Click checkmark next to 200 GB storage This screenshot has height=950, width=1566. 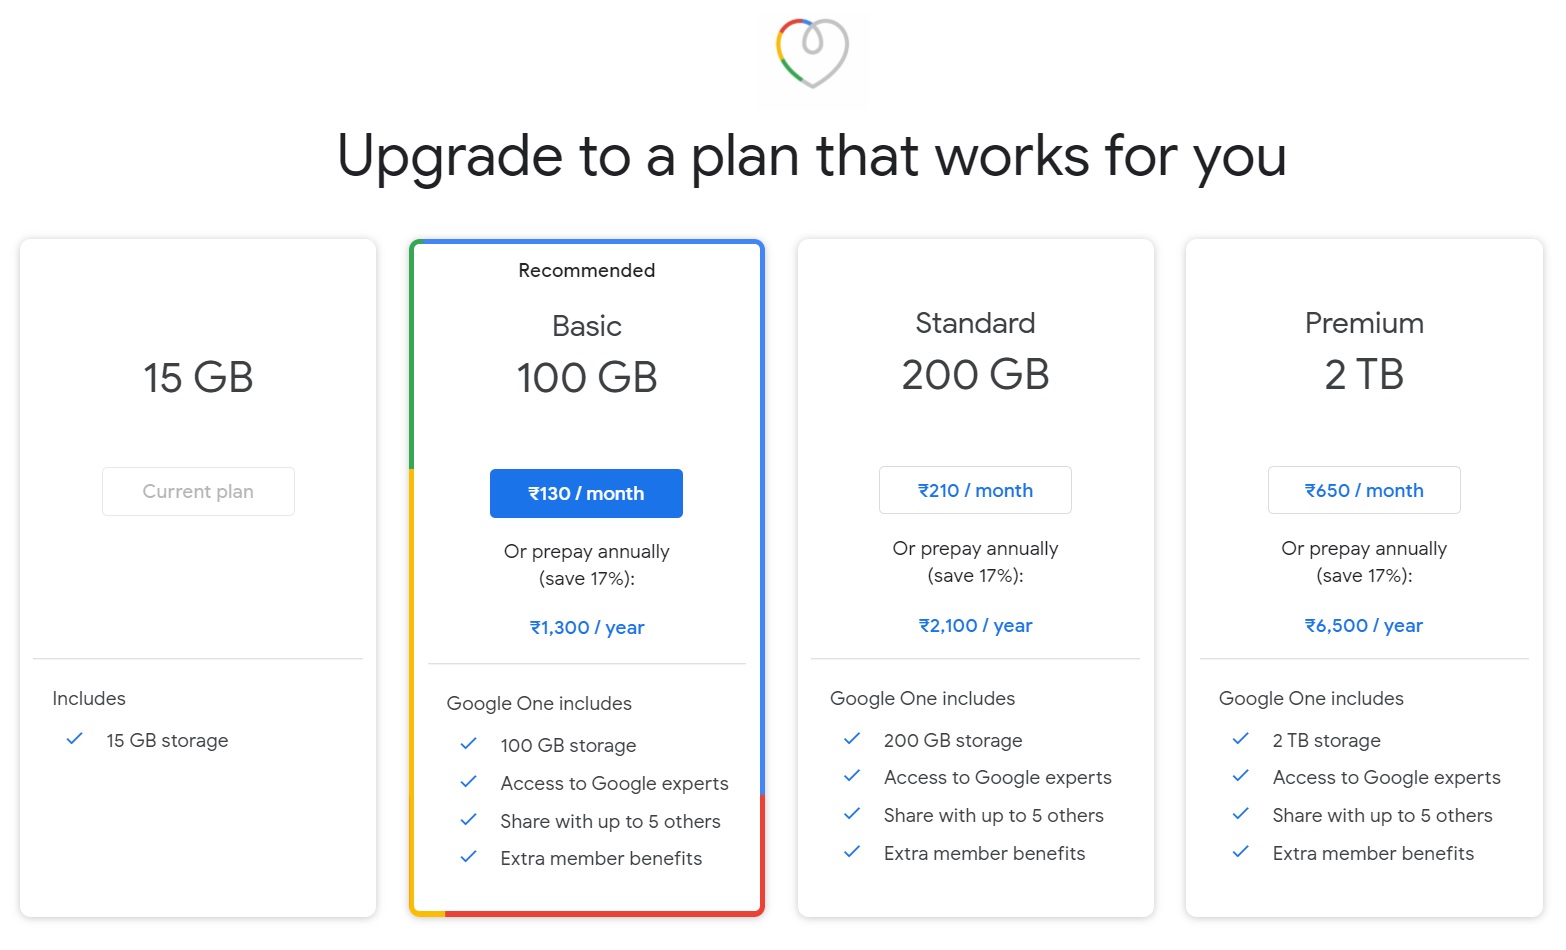852,739
